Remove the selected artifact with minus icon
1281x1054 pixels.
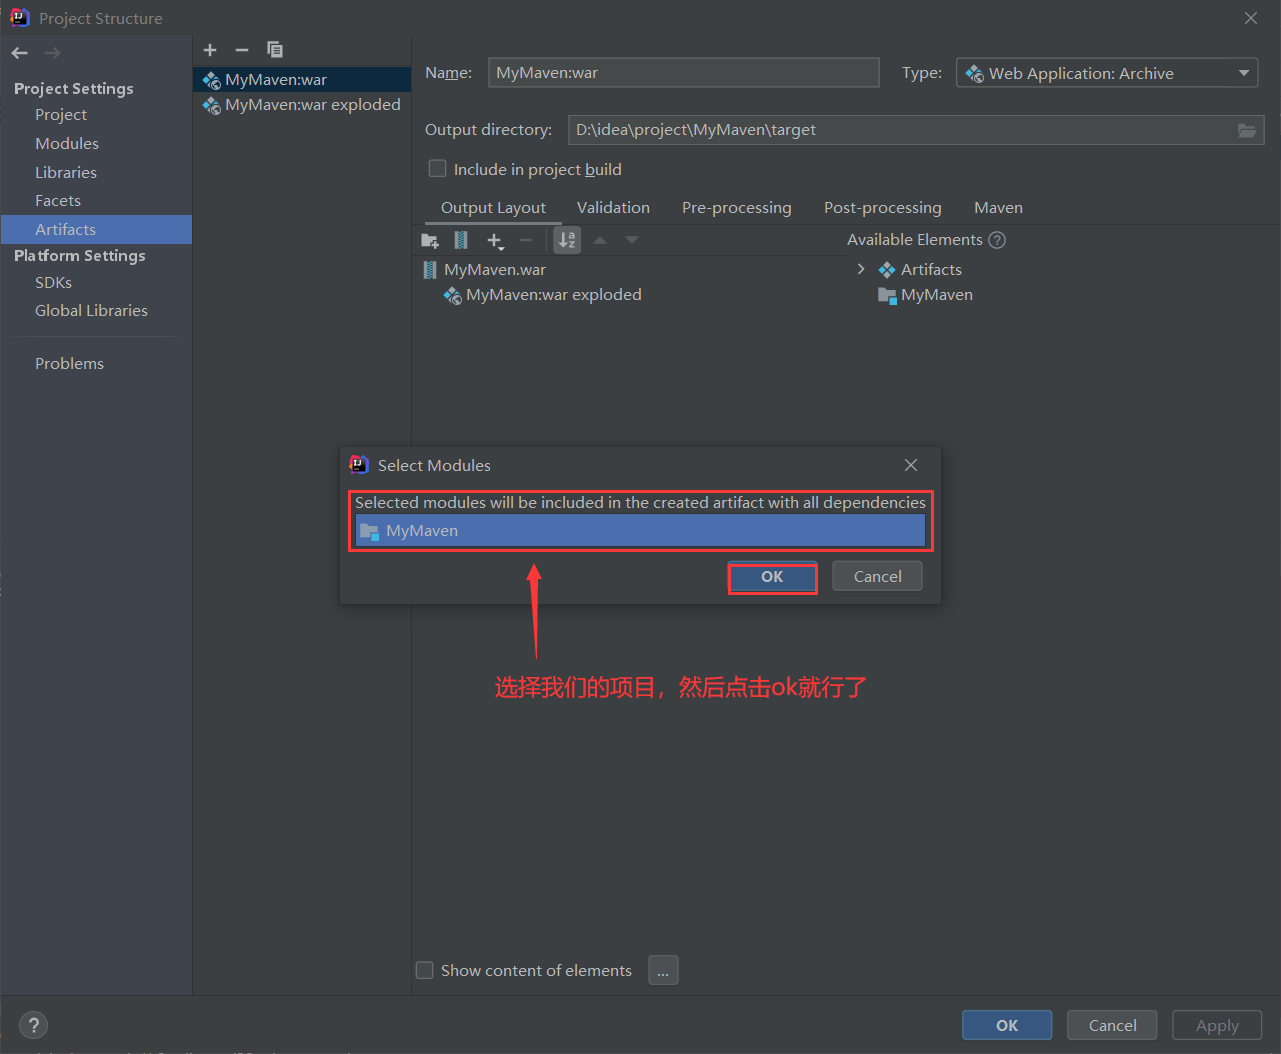pyautogui.click(x=242, y=50)
